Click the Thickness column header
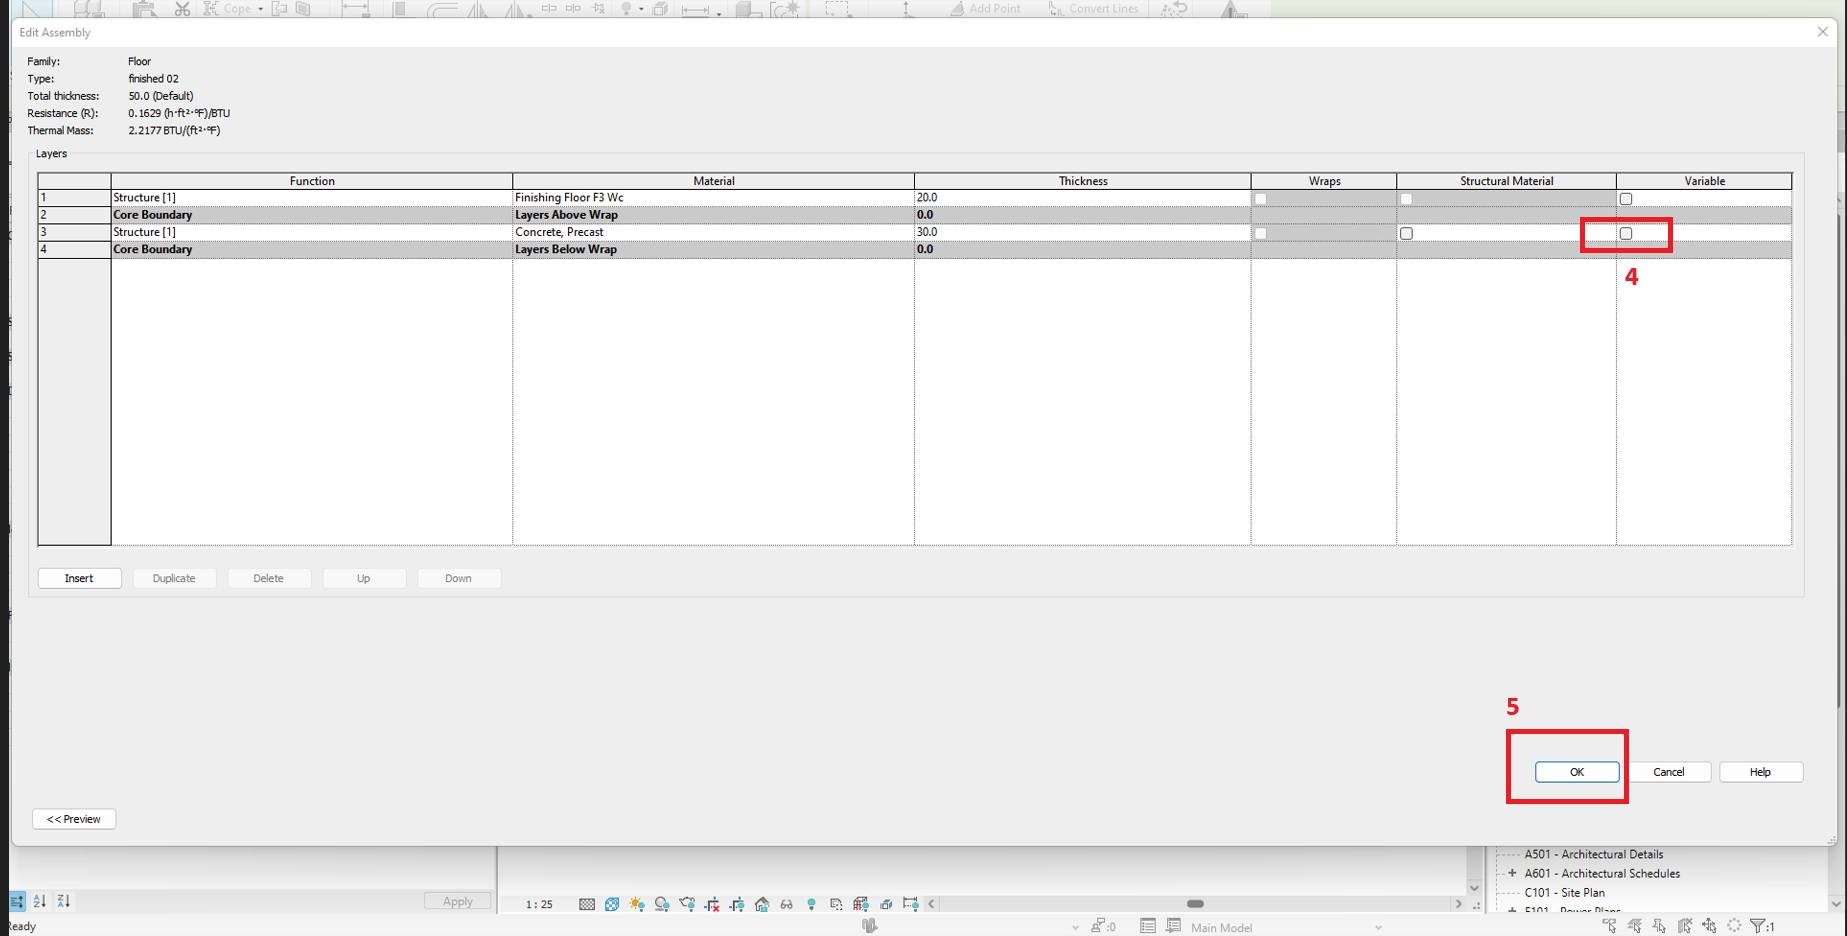 click(x=1082, y=181)
